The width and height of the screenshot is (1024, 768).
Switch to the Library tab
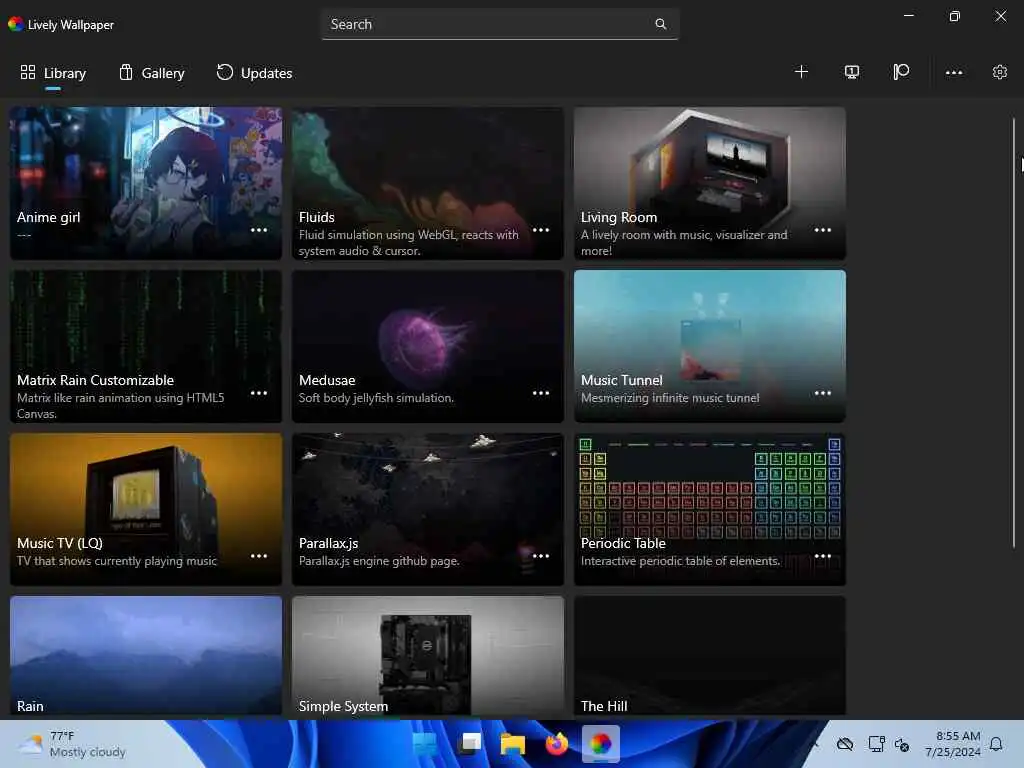coord(54,73)
